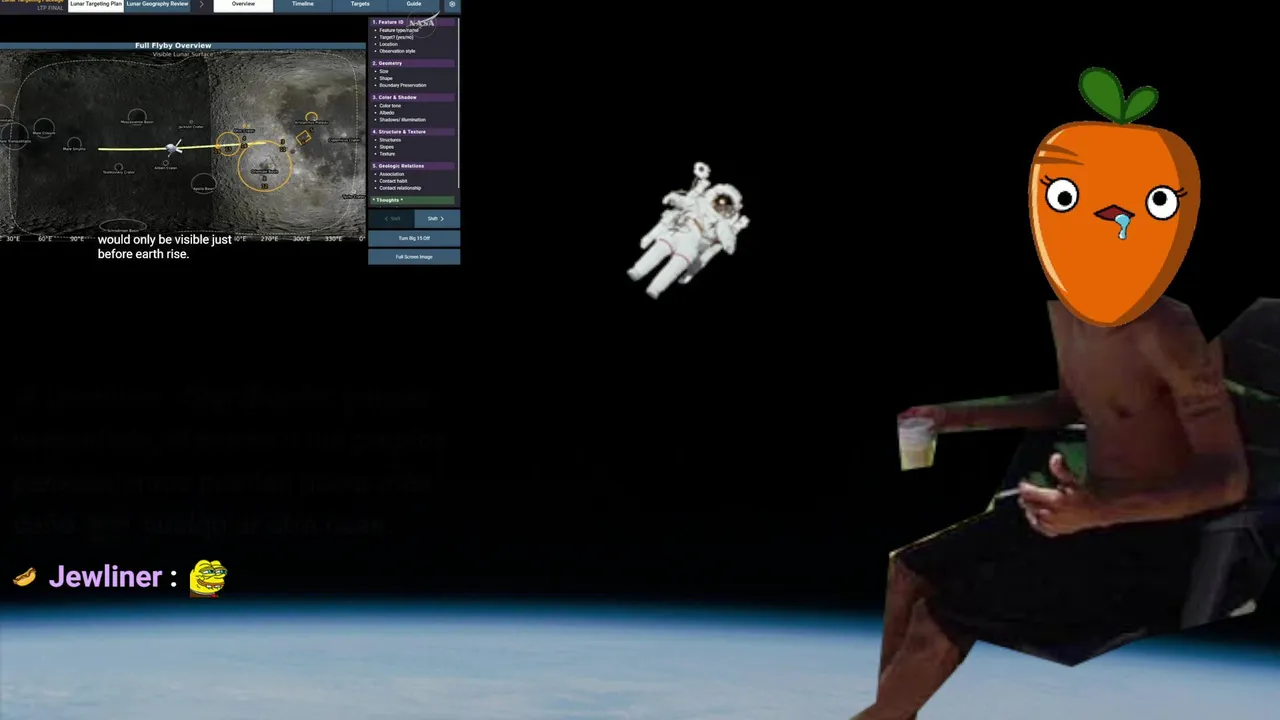Click the Turn Big 15 Off button

coord(414,238)
